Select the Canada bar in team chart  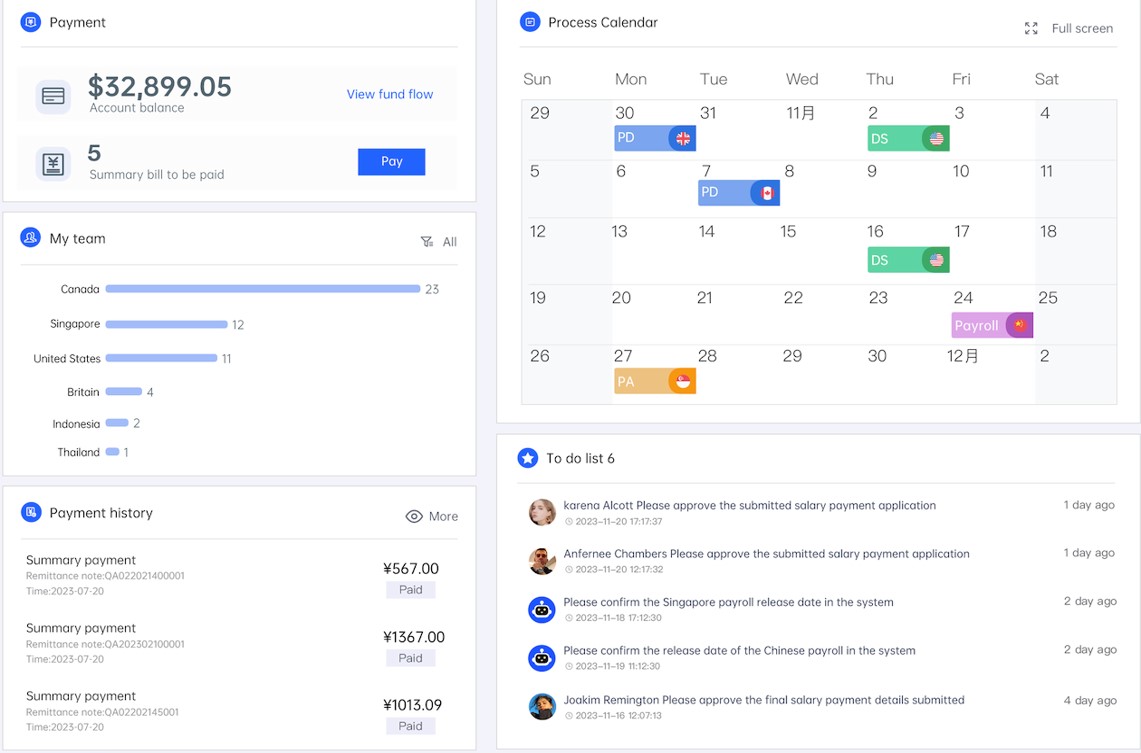[262, 289]
